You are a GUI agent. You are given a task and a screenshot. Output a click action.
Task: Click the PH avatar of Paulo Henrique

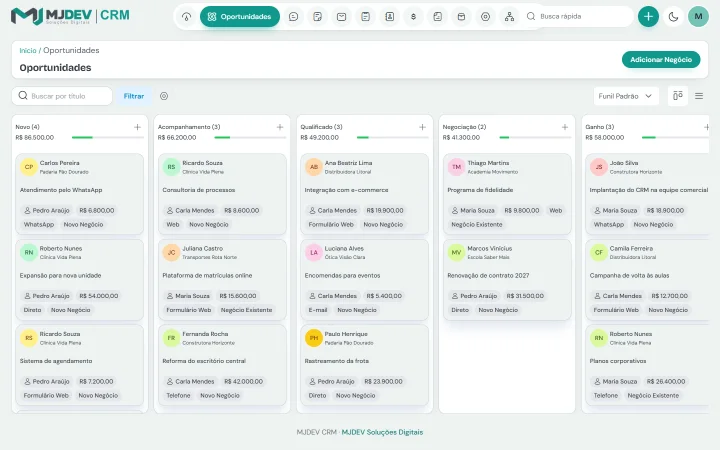(314, 338)
